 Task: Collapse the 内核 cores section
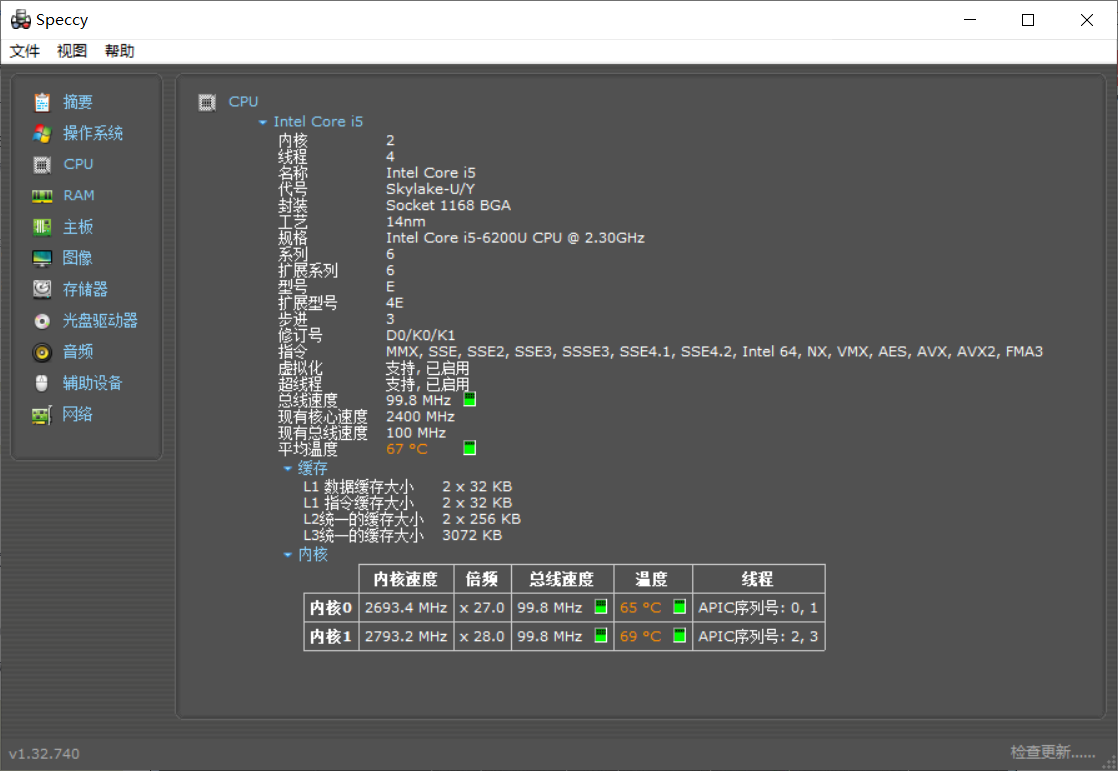point(287,554)
